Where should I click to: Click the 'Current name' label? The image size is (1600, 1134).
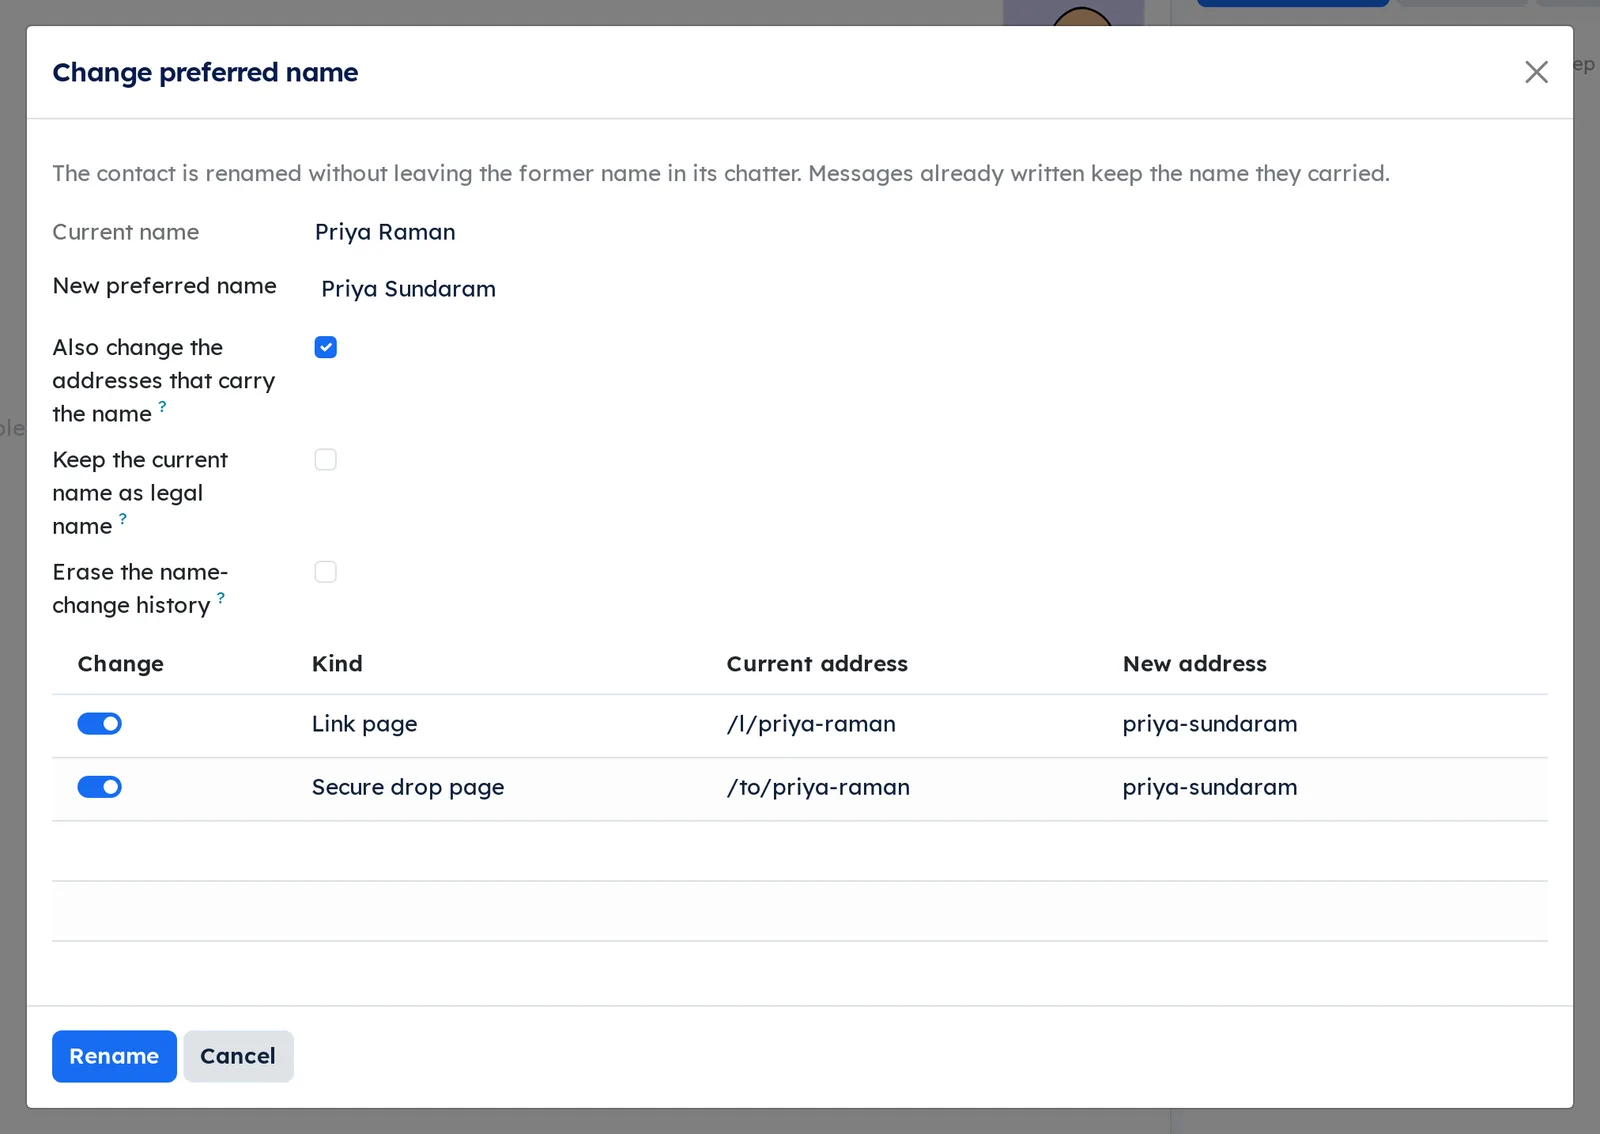(125, 232)
